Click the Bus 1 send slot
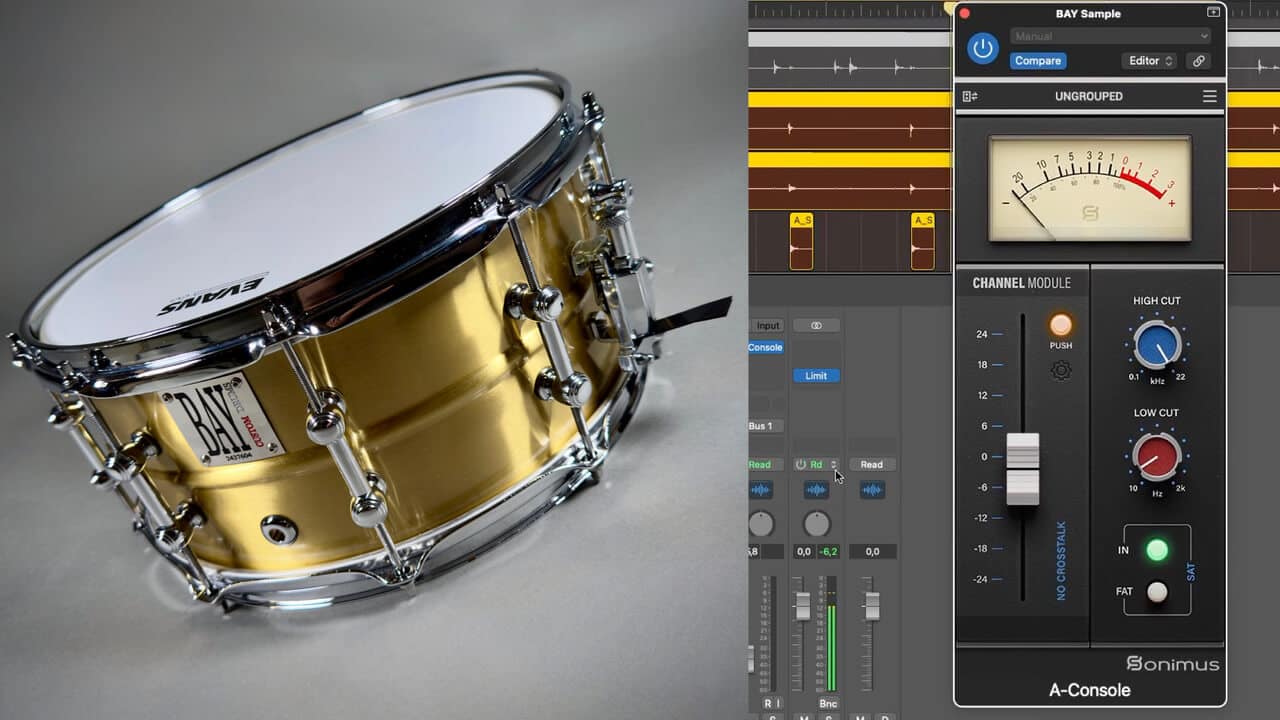Image resolution: width=1280 pixels, height=720 pixels. pyautogui.click(x=763, y=426)
